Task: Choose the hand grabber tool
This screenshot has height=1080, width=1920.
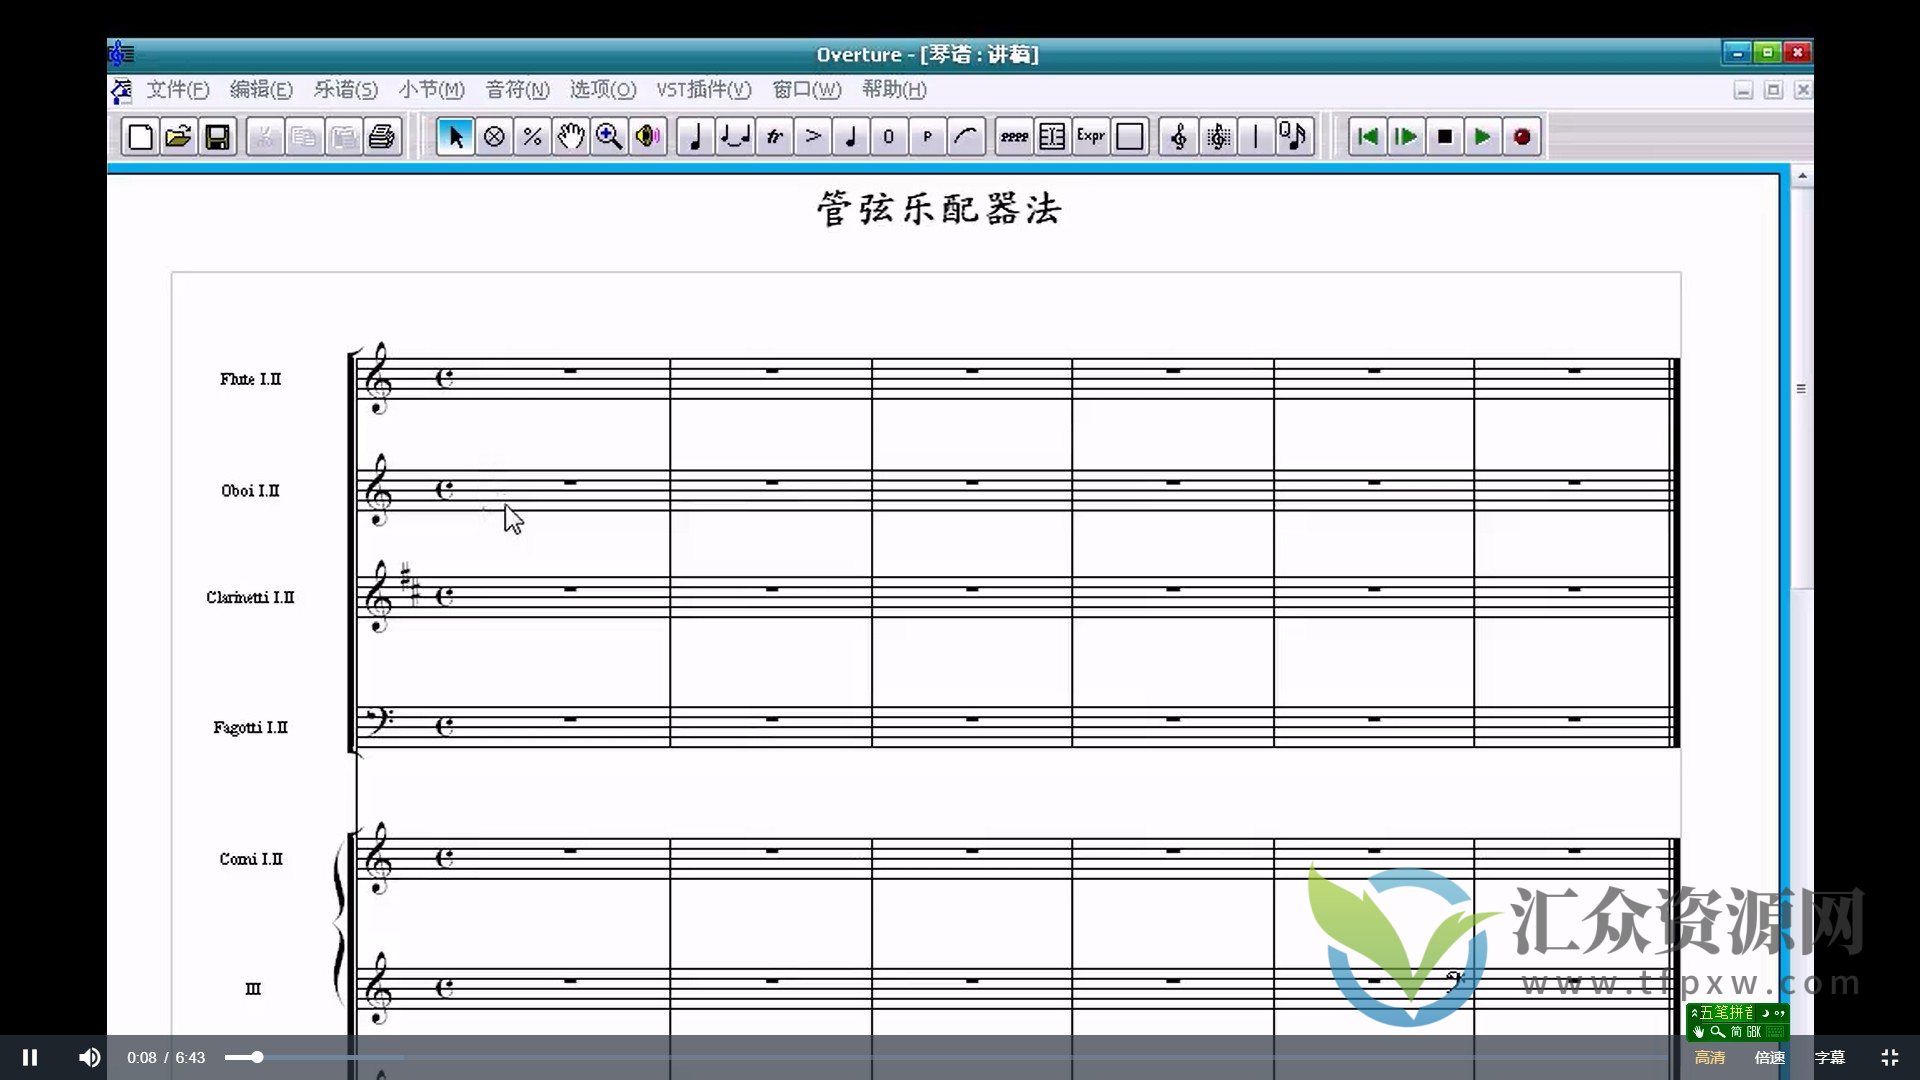Action: [x=571, y=137]
